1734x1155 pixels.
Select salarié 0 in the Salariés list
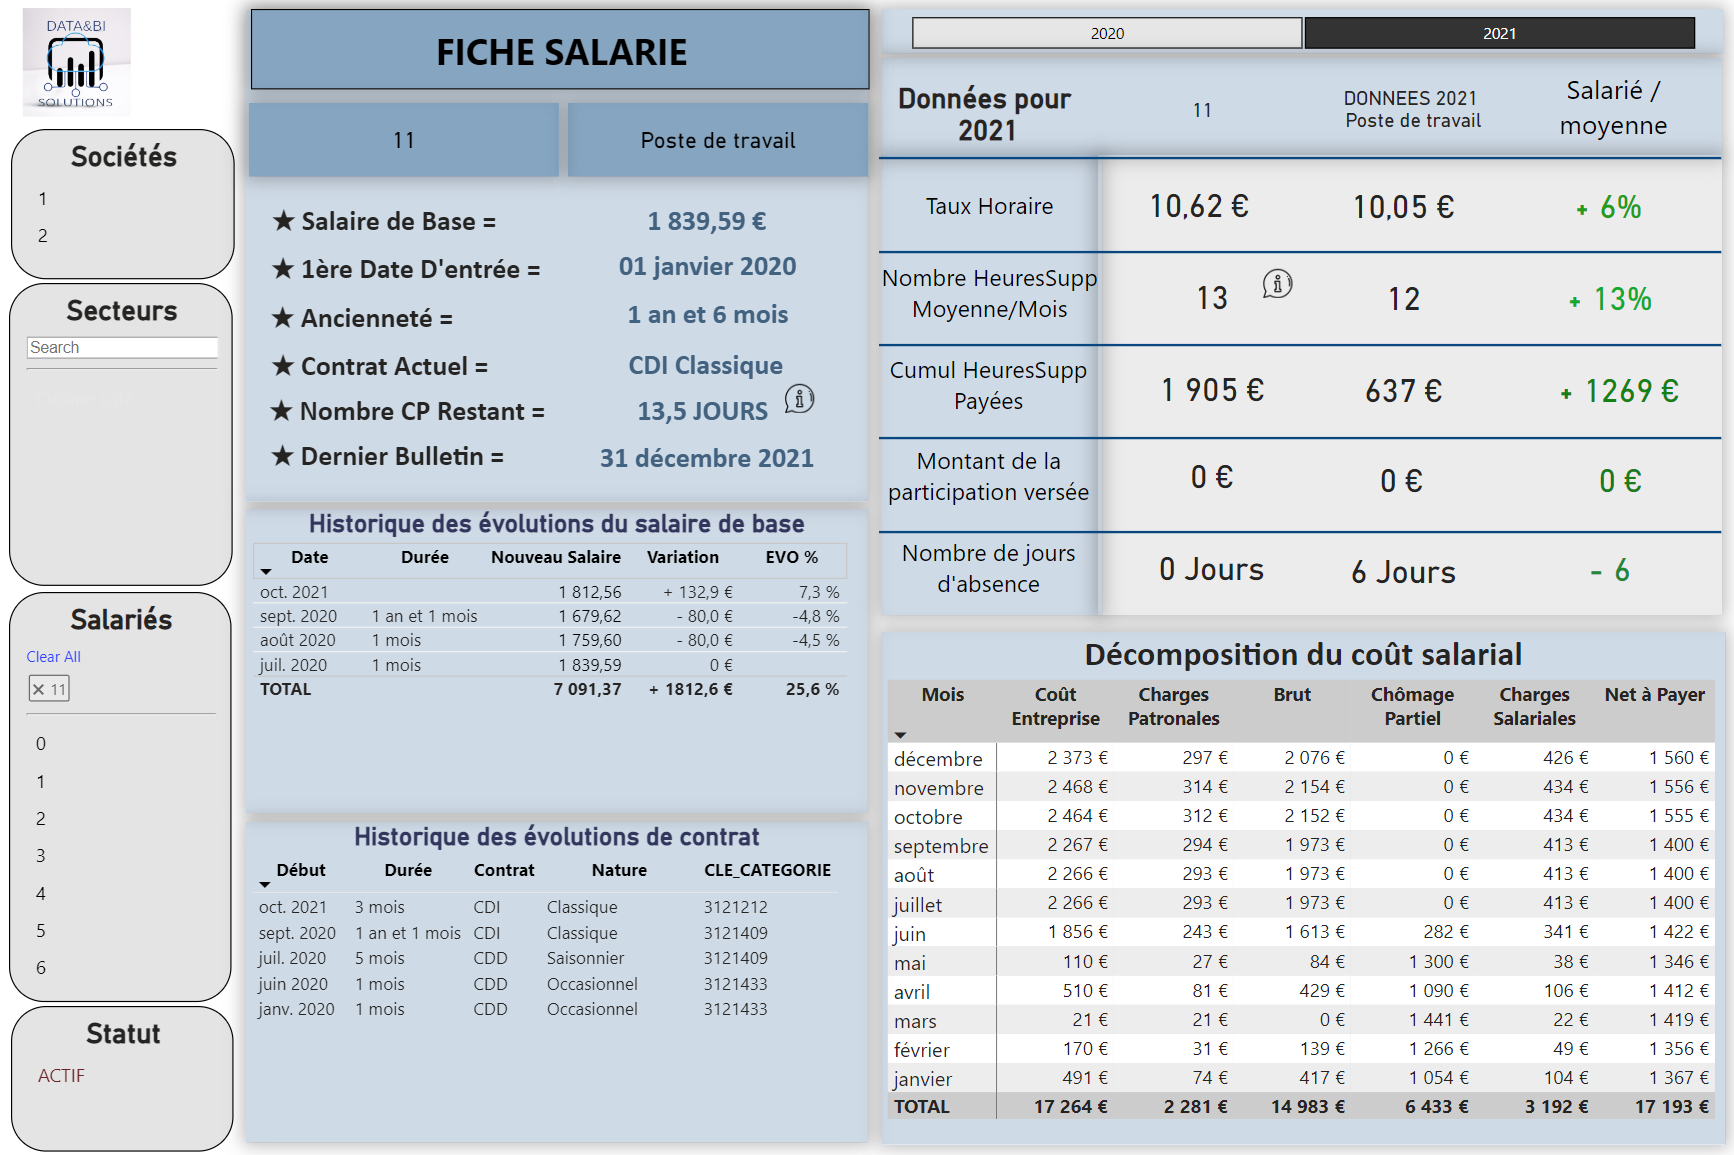point(41,743)
